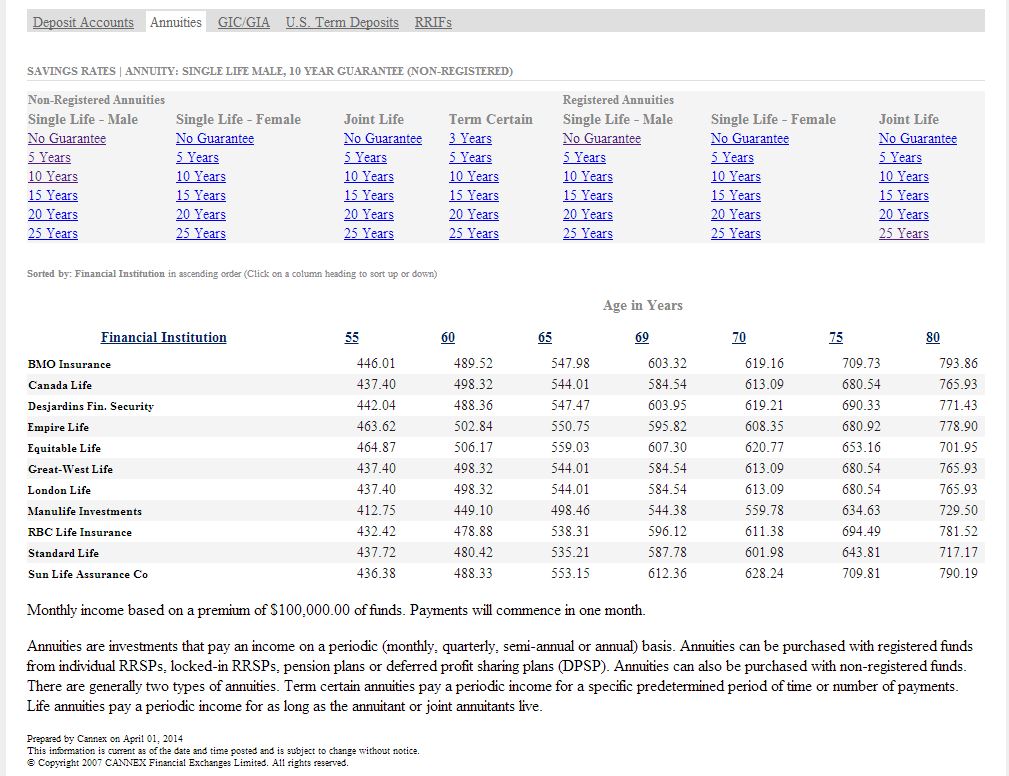Sort by age 65 column heading
The height and width of the screenshot is (776, 1009).
545,337
